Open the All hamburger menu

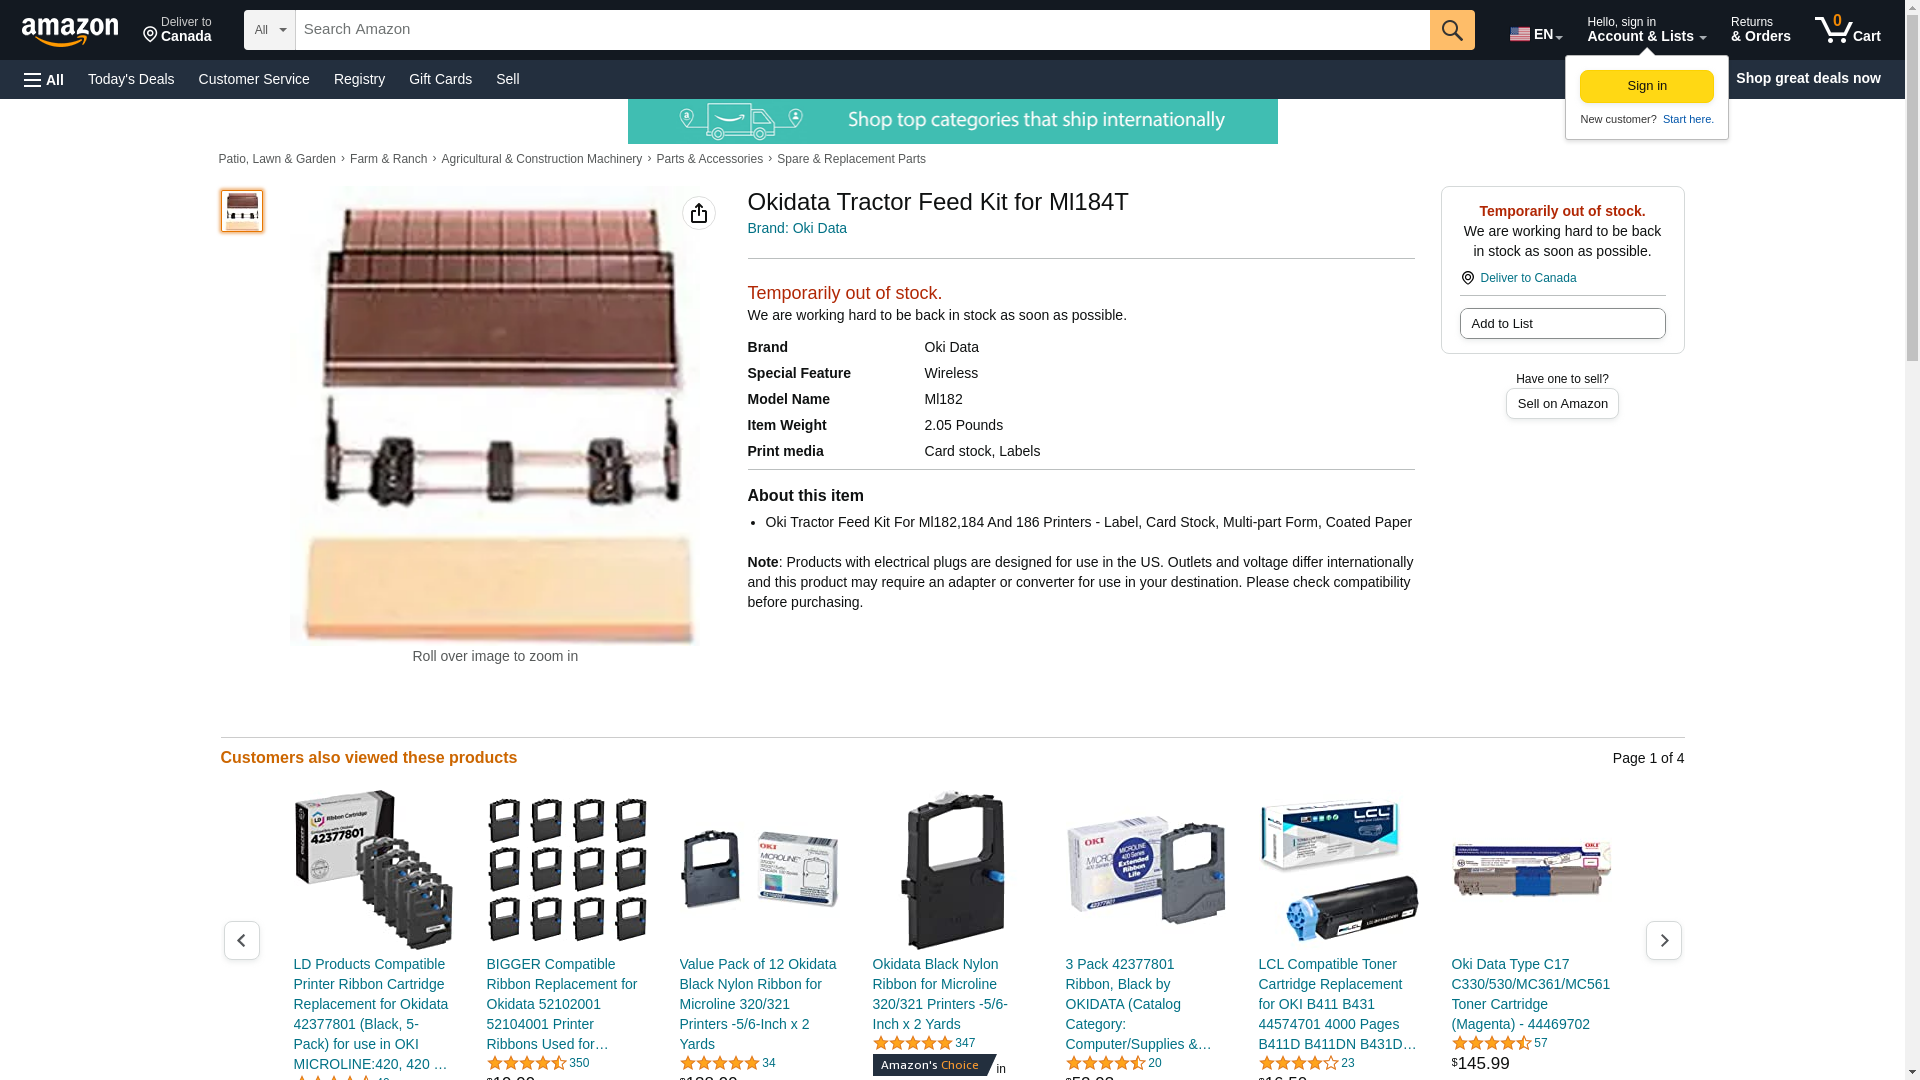[x=44, y=79]
